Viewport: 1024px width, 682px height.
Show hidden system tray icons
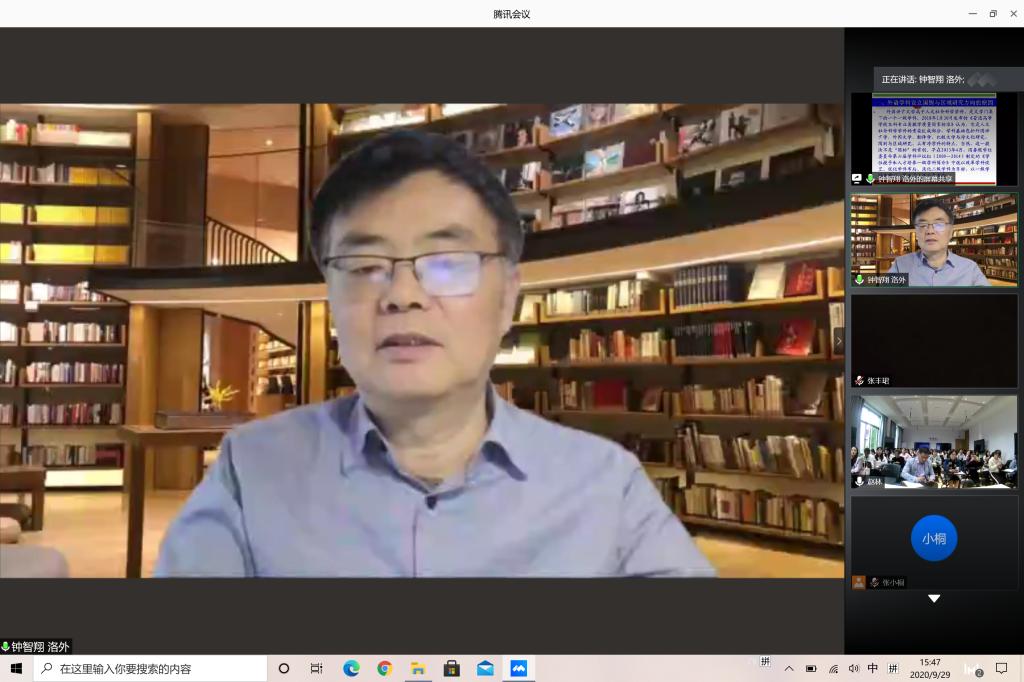(x=789, y=668)
